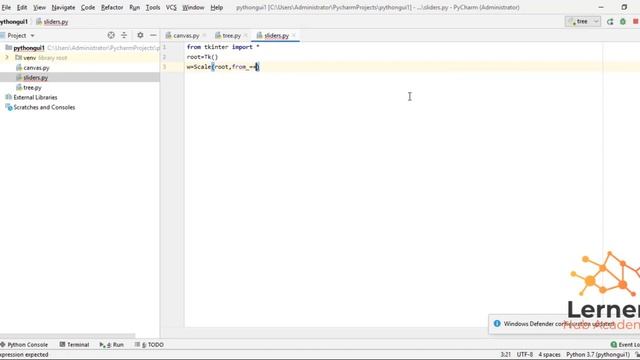
Task: Hide the Project tool window
Action: (x=153, y=36)
